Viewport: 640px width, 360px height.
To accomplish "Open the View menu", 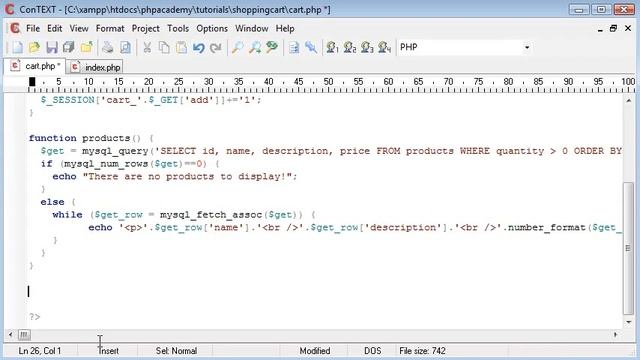I will 79,29.
